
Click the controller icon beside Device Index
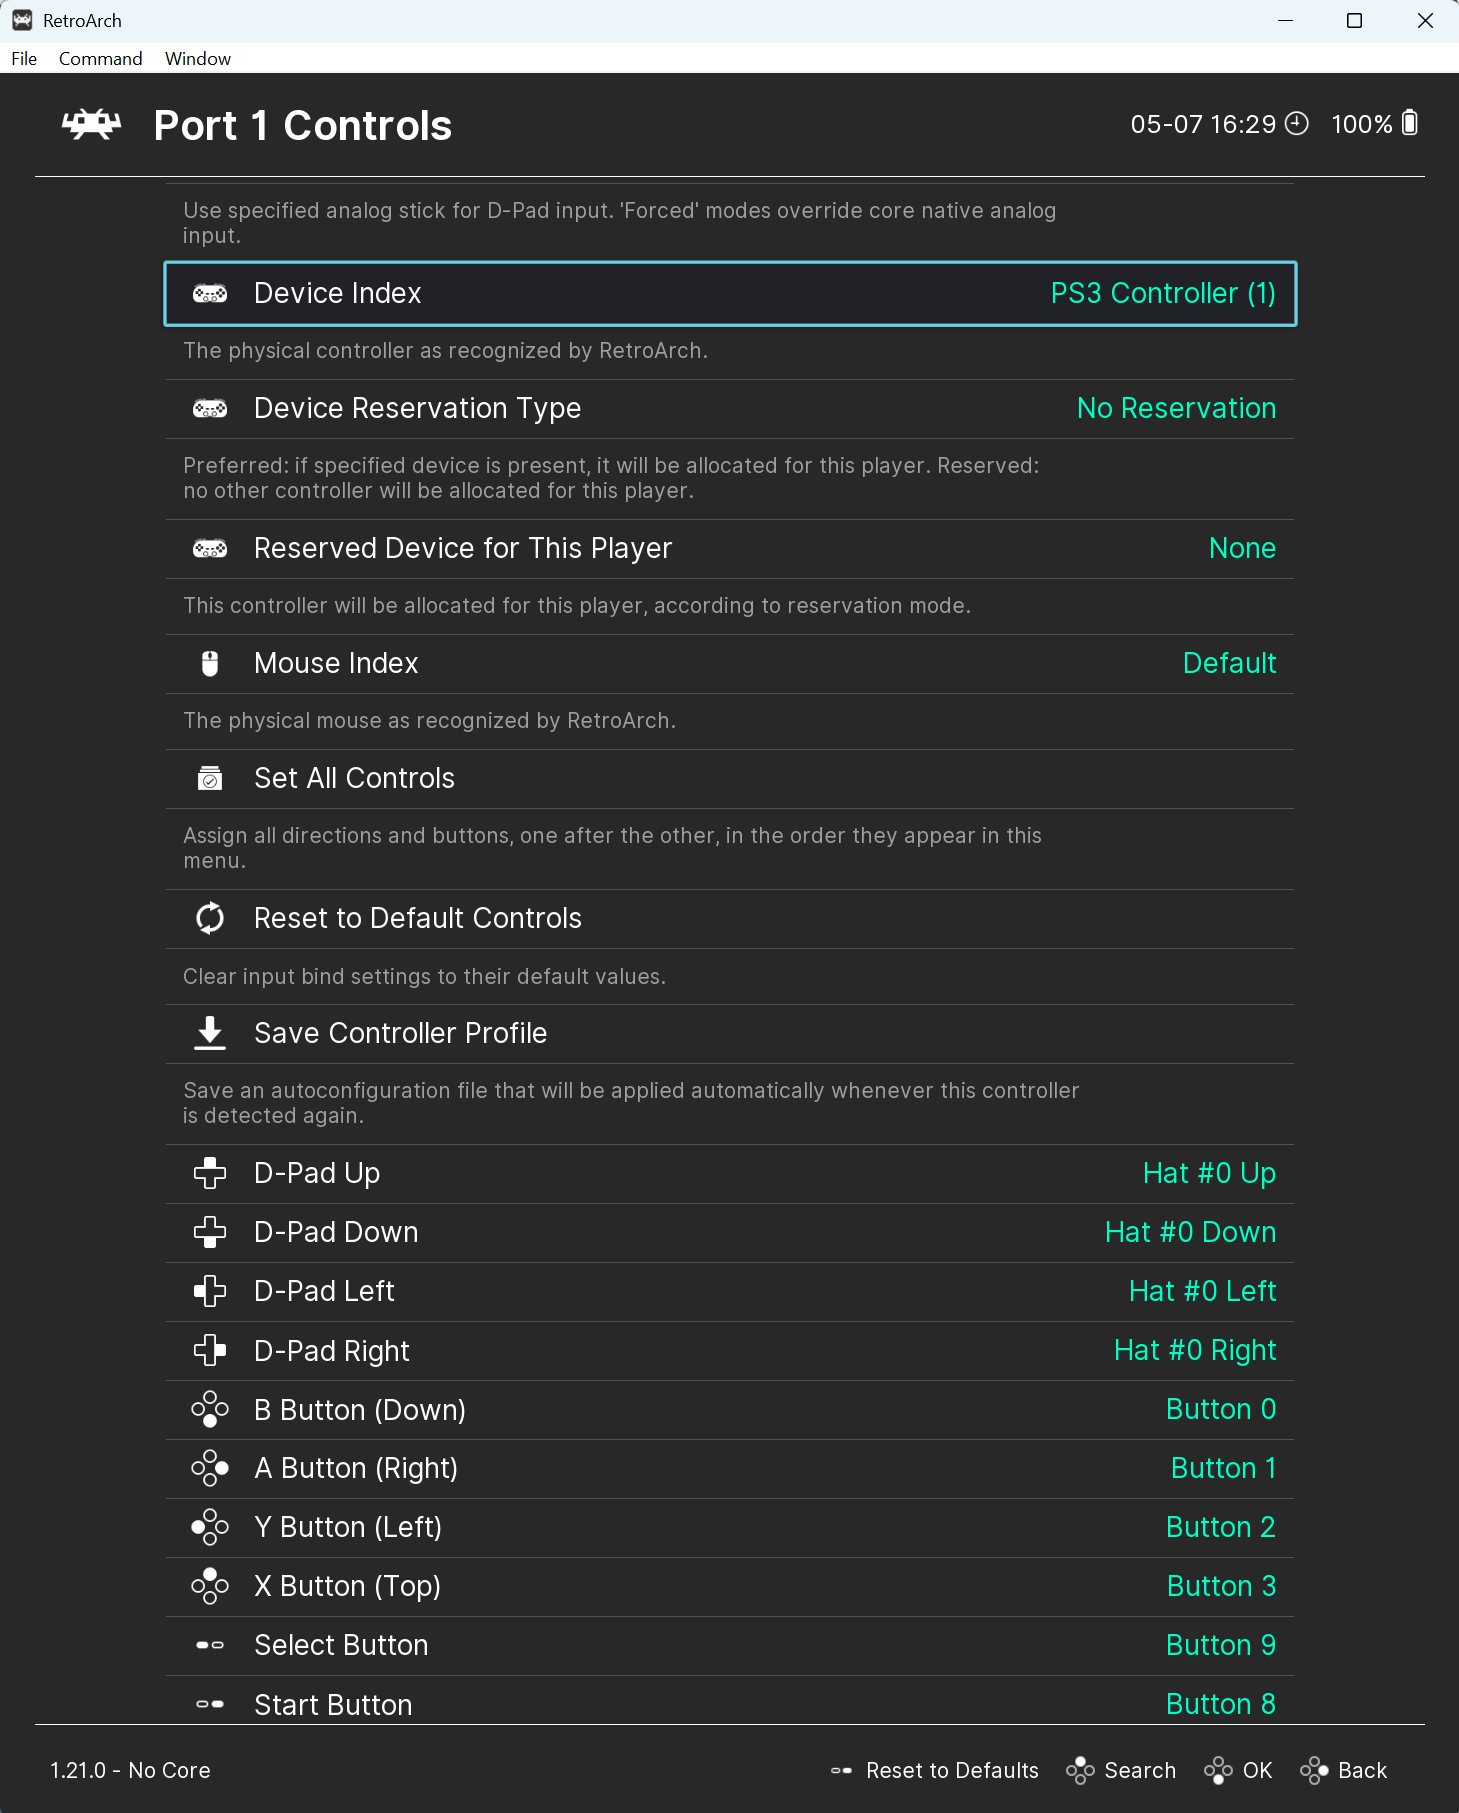(210, 294)
